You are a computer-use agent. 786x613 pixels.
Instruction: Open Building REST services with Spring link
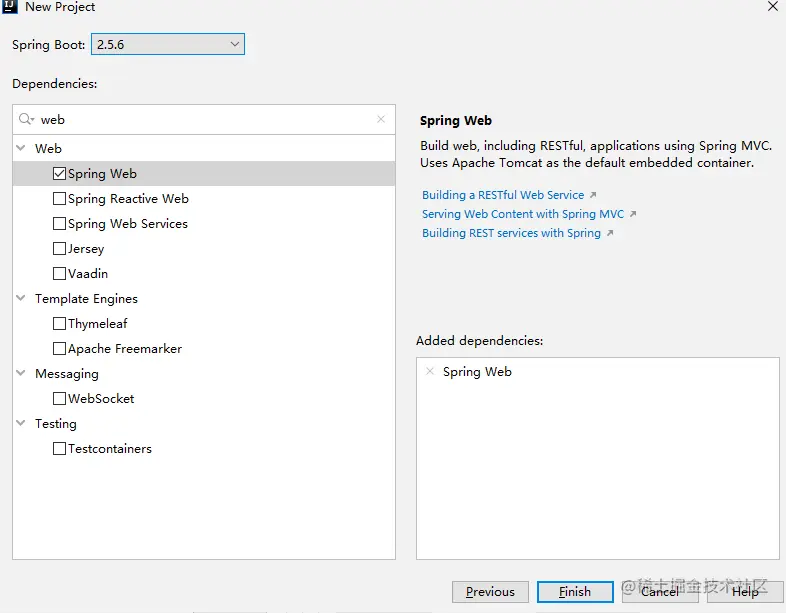click(x=511, y=233)
